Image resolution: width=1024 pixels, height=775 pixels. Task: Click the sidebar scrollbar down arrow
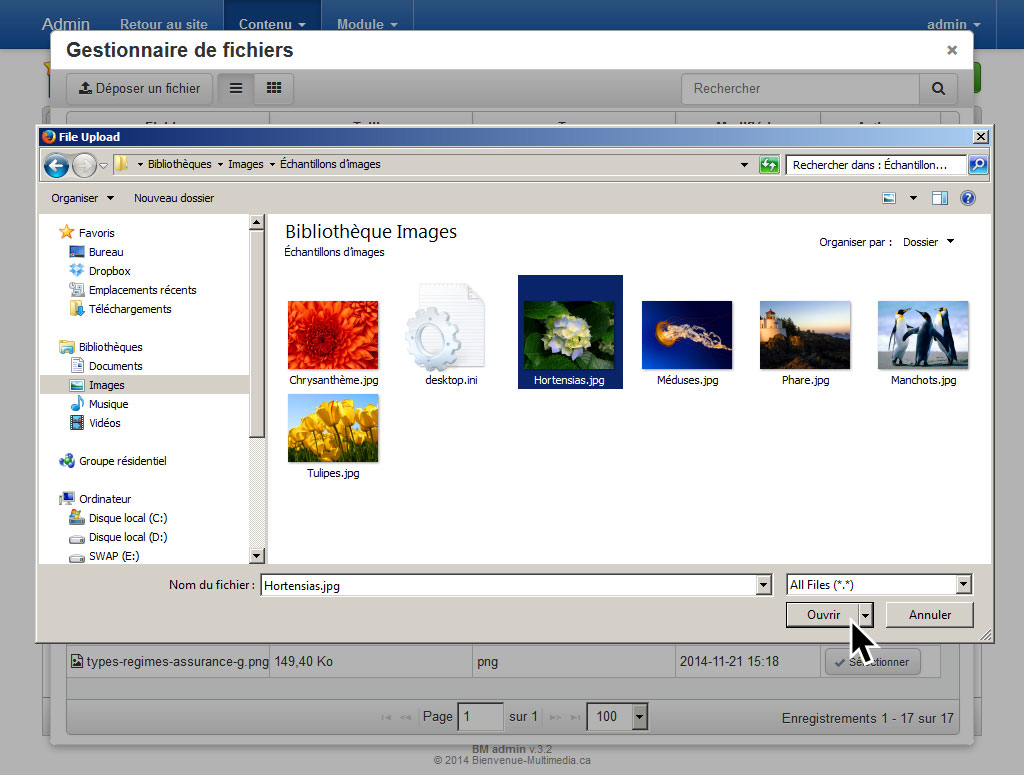coord(257,556)
